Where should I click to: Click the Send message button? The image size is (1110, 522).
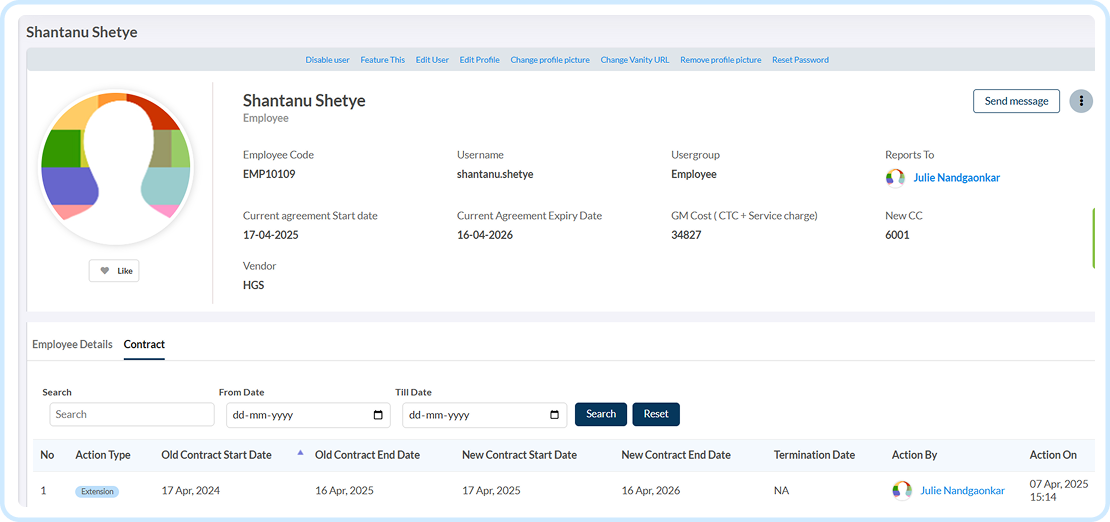pos(1017,101)
